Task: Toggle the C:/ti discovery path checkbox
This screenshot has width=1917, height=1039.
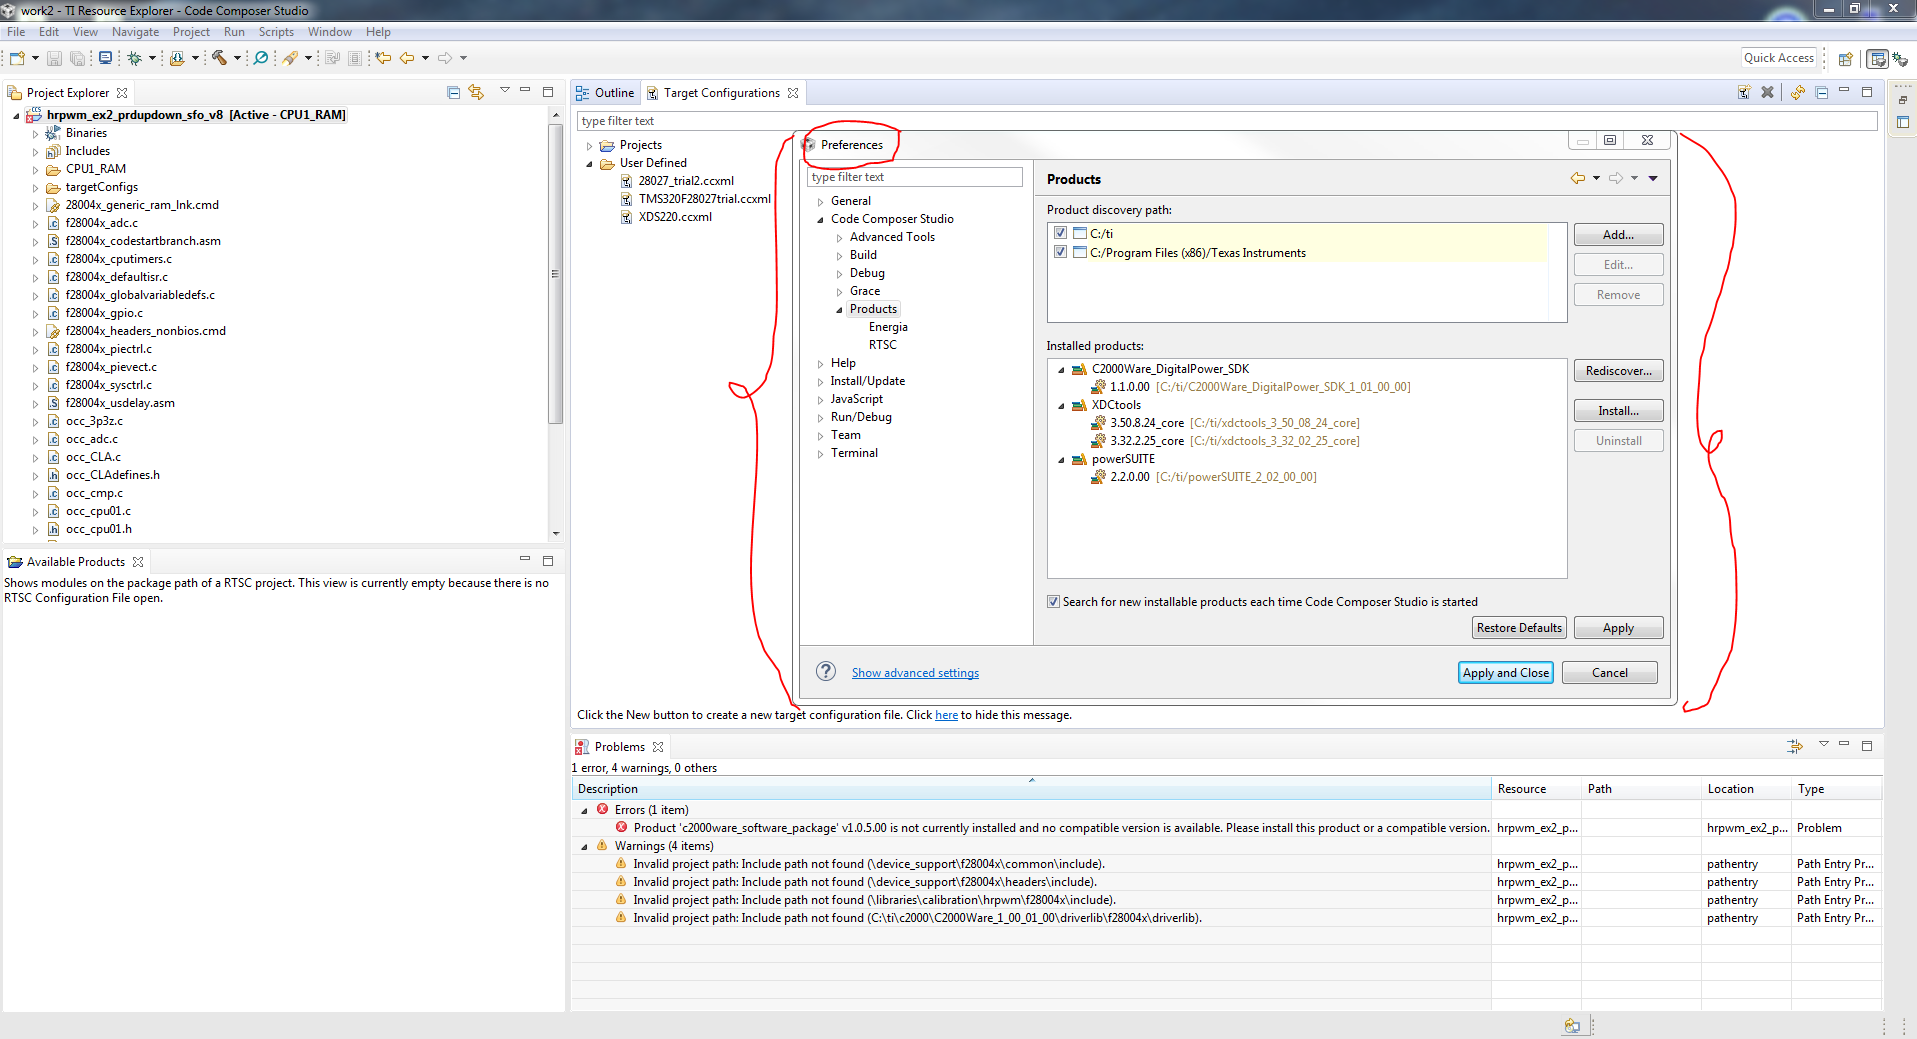Action: (x=1060, y=233)
